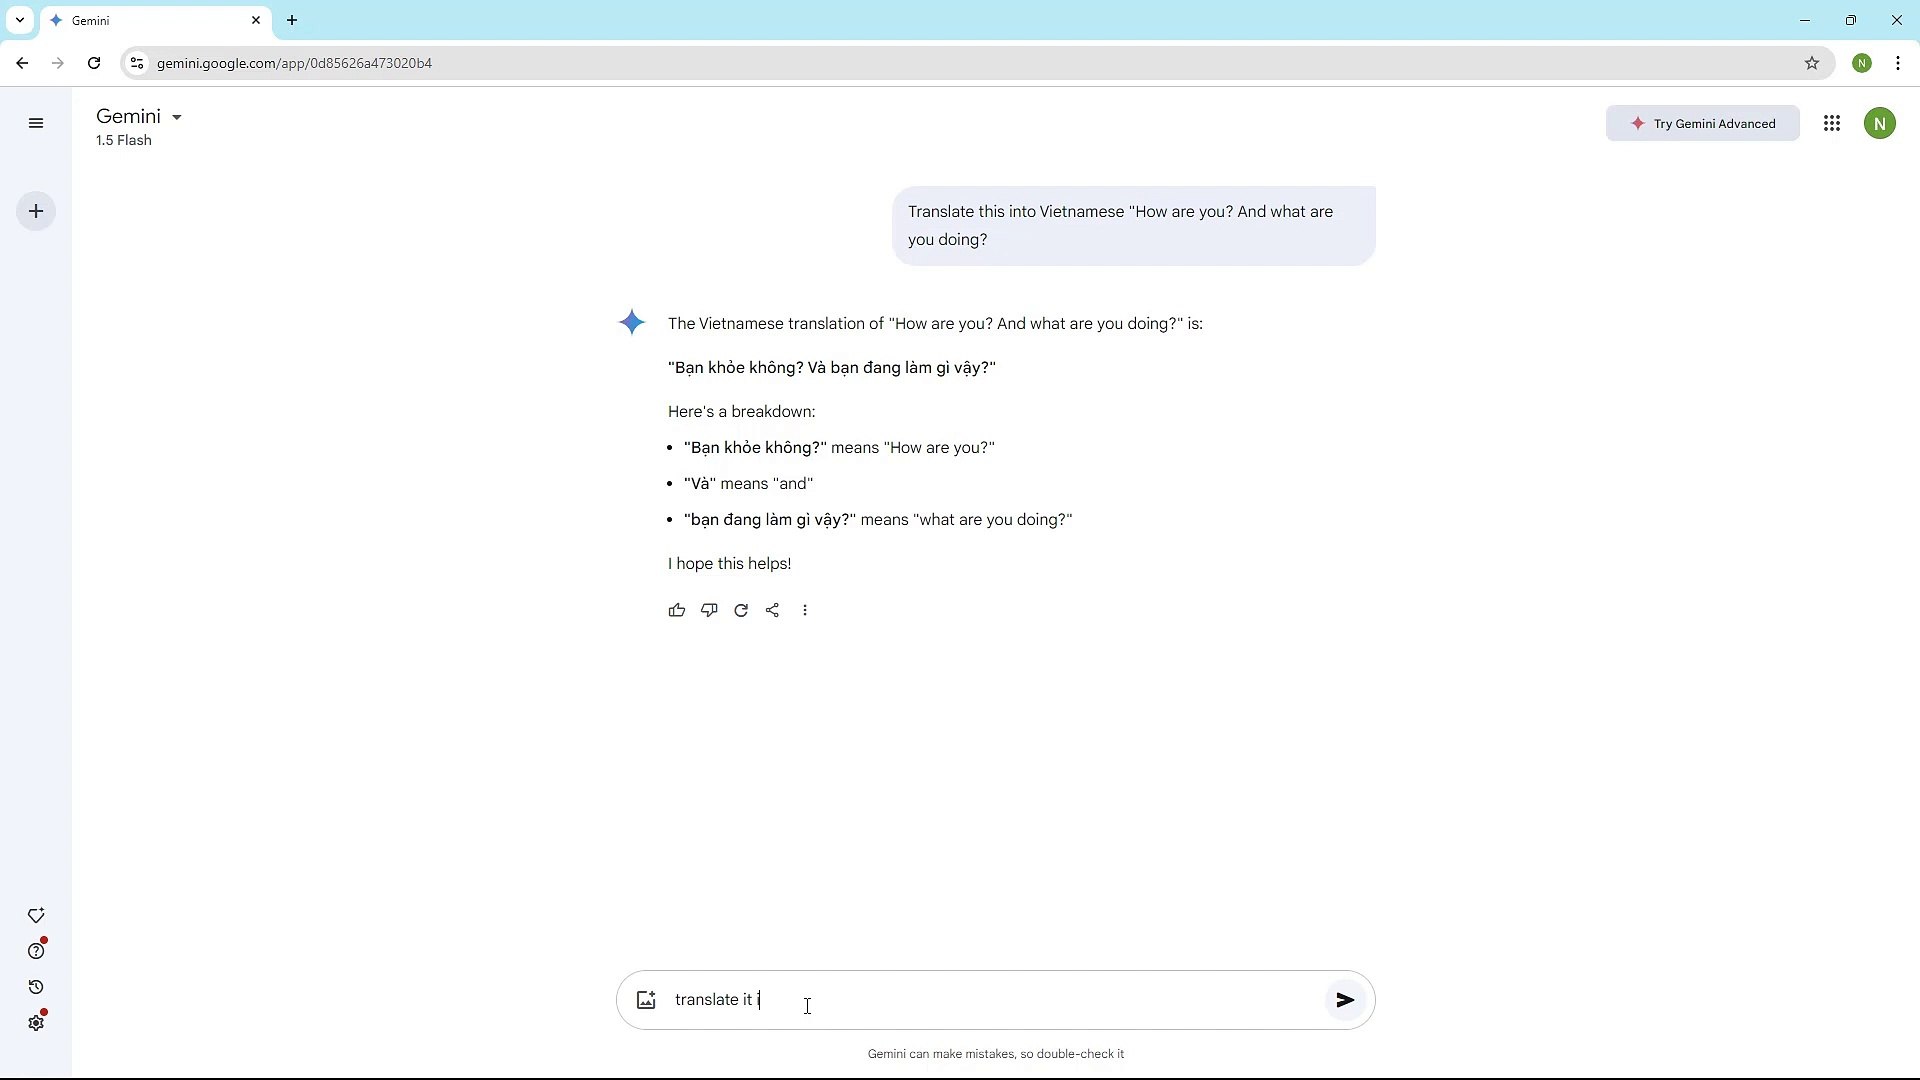Open the tab search dropdown arrow
Image resolution: width=1920 pixels, height=1080 pixels.
(x=20, y=20)
